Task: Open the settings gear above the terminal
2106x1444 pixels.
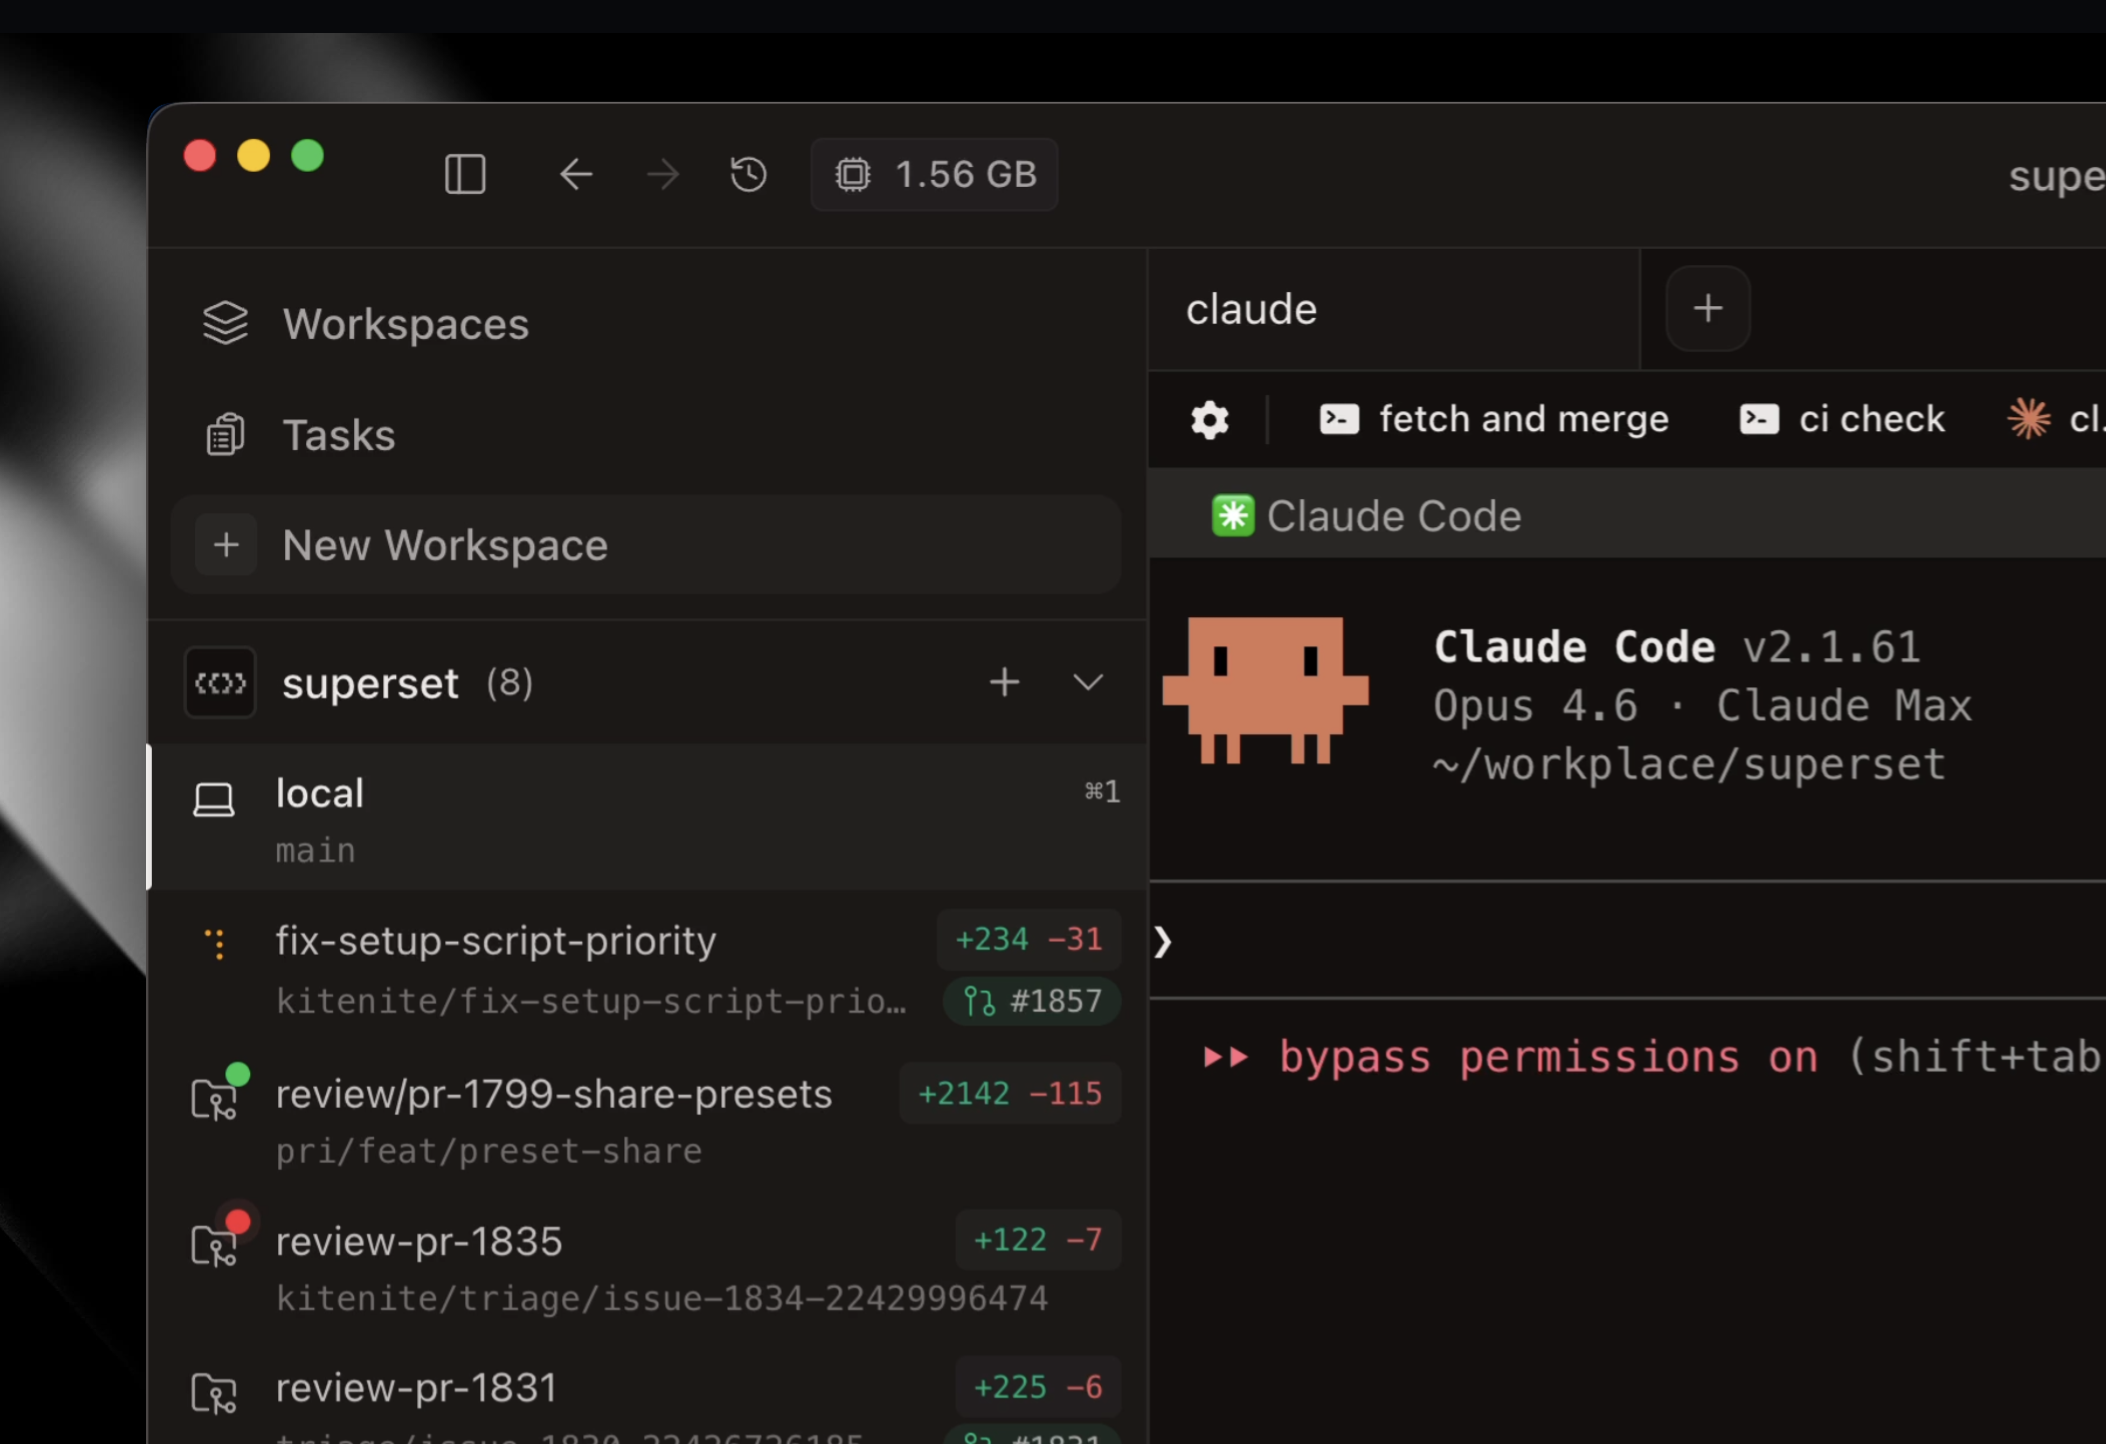Action: (1209, 419)
